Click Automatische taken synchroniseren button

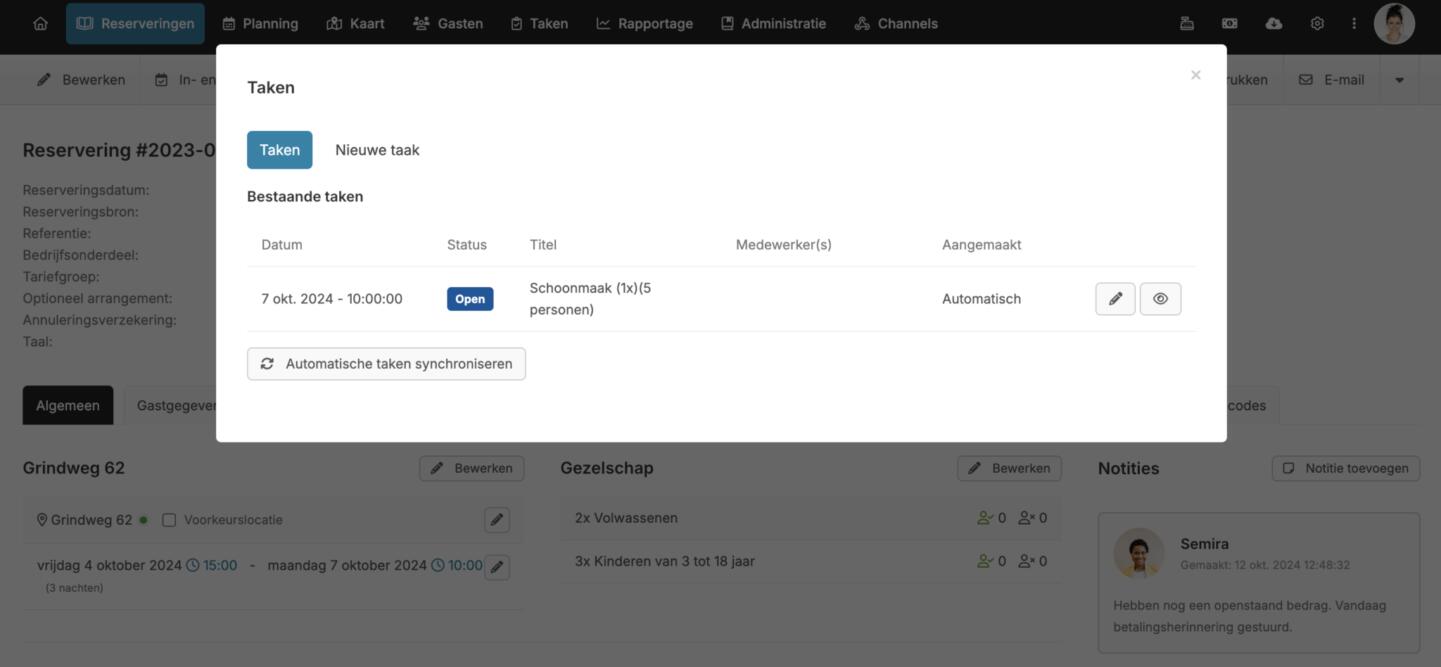click(386, 364)
